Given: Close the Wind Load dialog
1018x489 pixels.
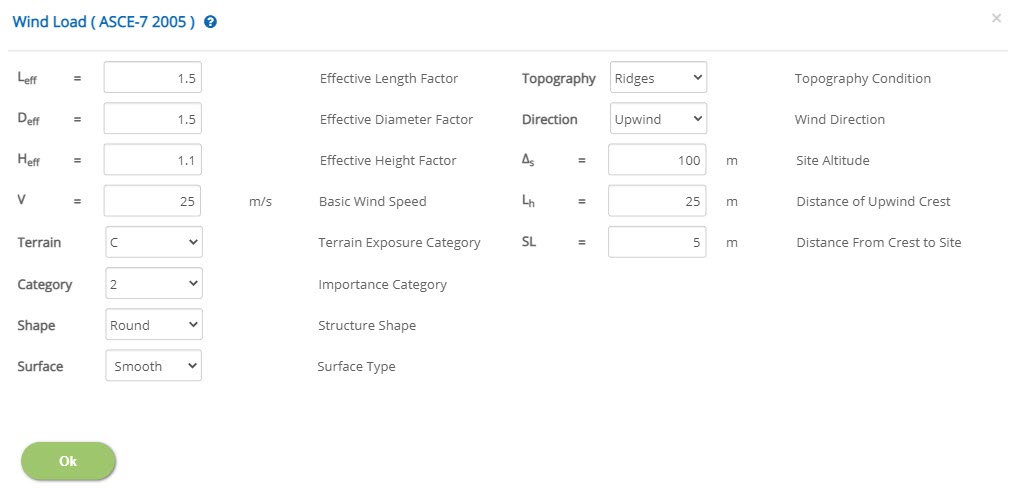Looking at the screenshot, I should tap(996, 18).
